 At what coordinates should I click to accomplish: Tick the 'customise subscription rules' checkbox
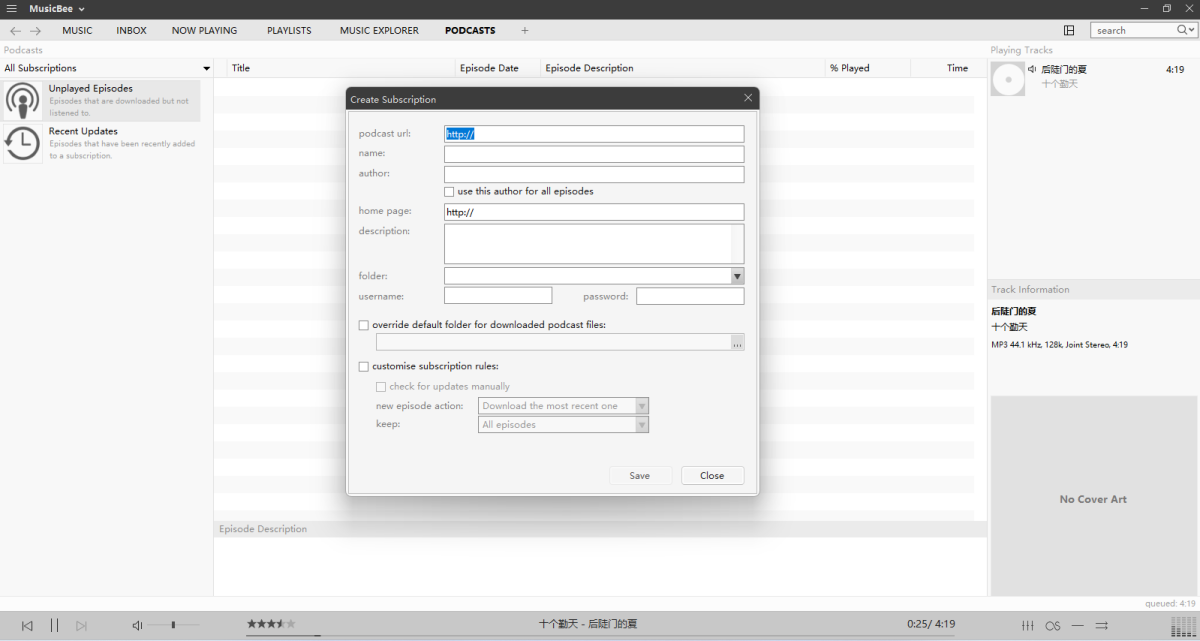[364, 367]
